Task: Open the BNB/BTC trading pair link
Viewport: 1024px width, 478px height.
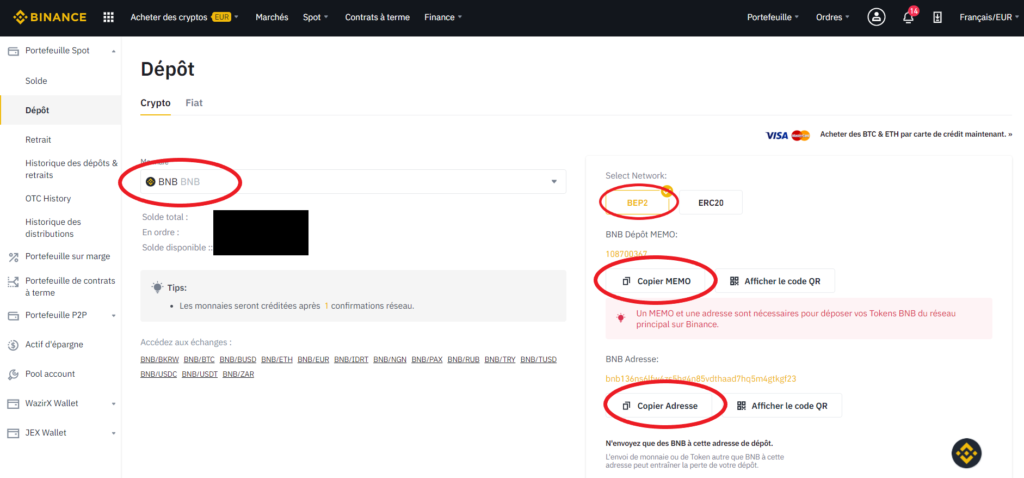Action: tap(199, 360)
